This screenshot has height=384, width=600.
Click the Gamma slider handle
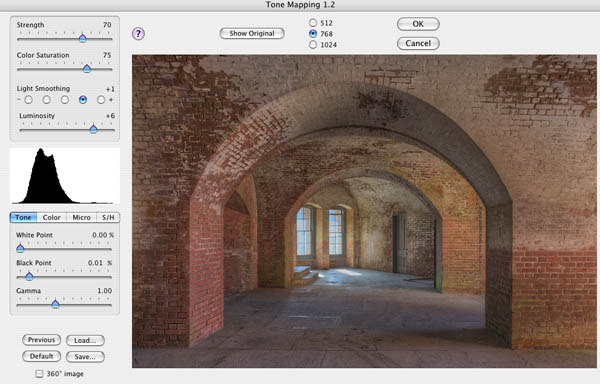point(55,304)
